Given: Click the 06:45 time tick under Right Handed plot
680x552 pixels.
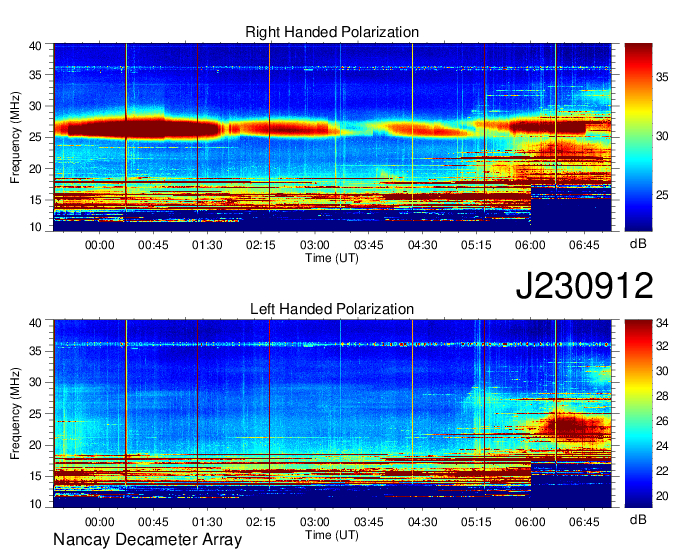Looking at the screenshot, I should 584,245.
